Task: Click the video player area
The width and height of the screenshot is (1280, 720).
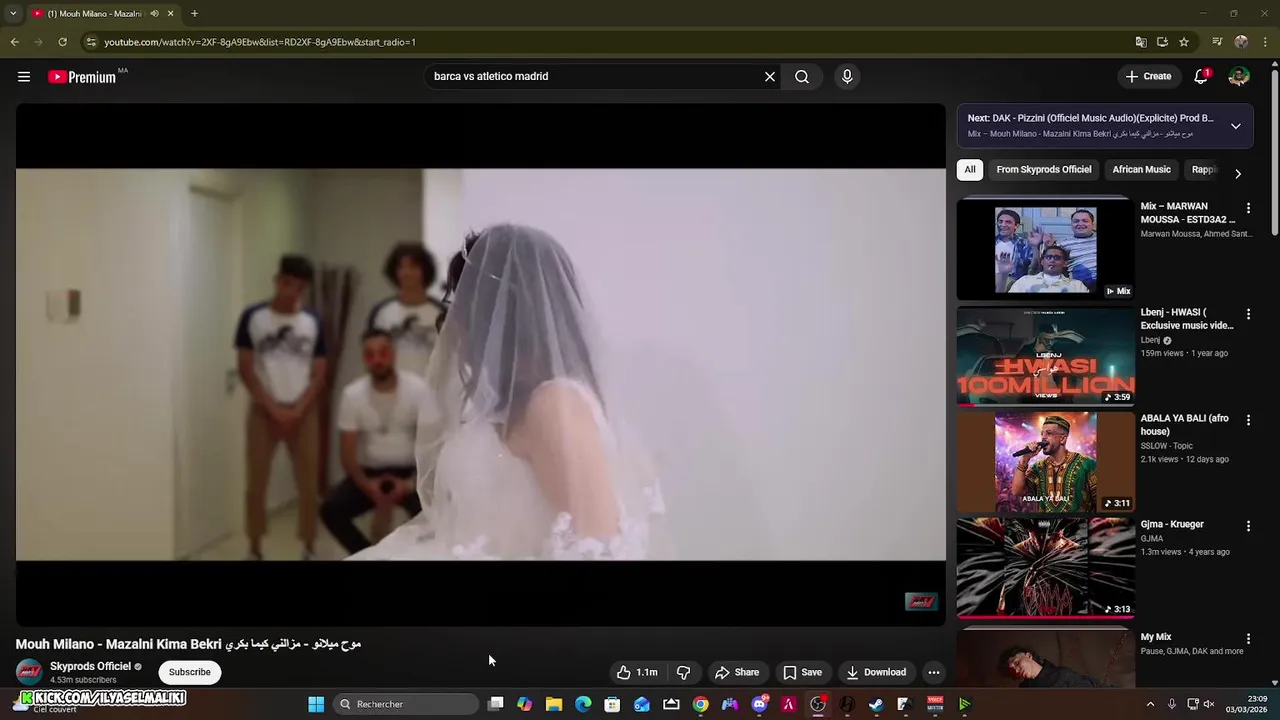Action: tap(480, 364)
